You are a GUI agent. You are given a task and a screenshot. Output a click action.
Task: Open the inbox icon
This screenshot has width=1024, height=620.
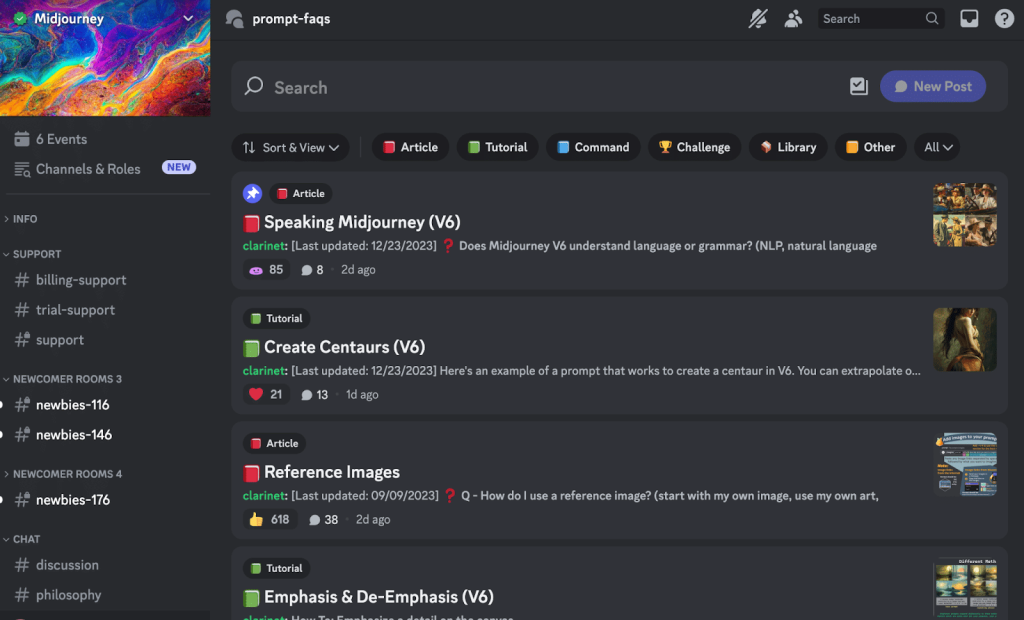tap(969, 18)
